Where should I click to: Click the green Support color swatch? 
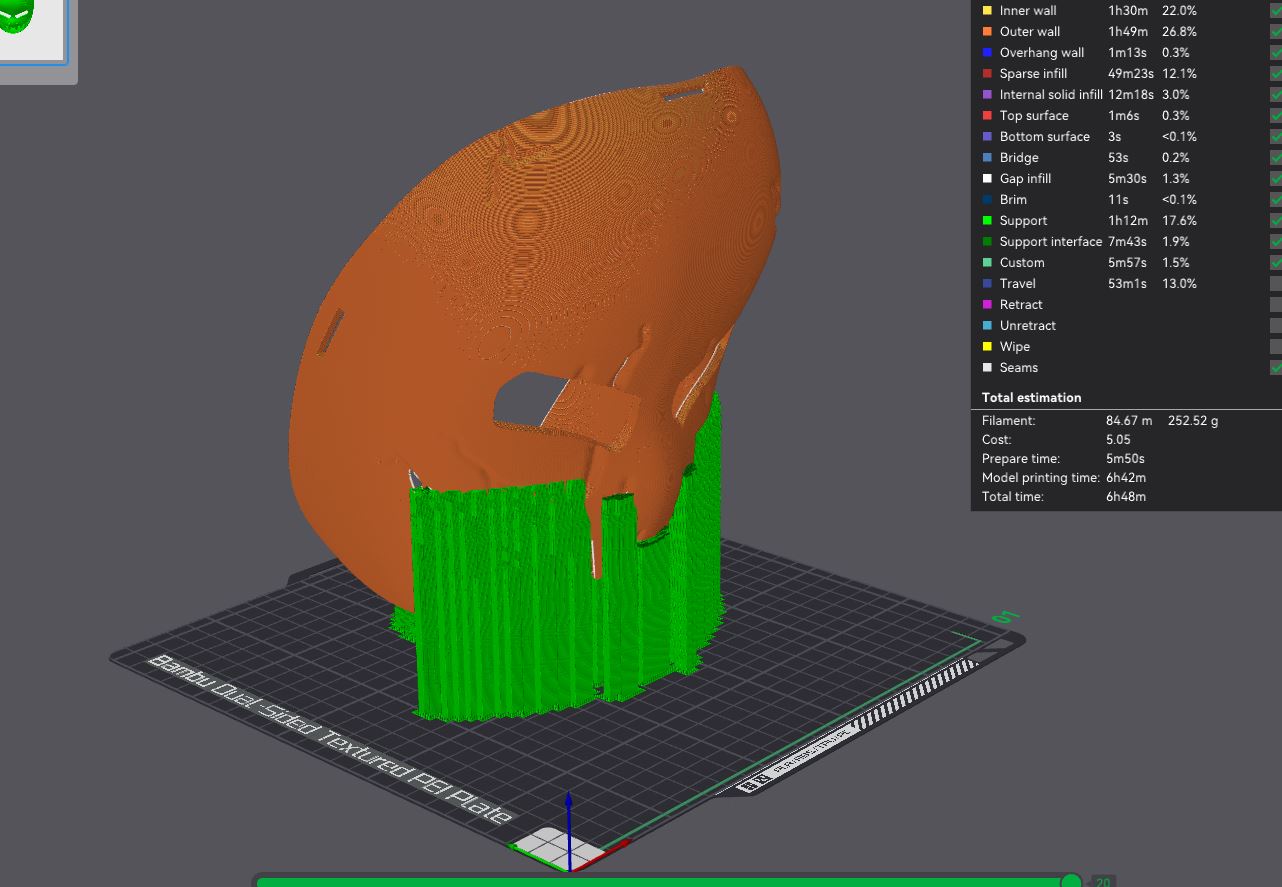(x=988, y=221)
